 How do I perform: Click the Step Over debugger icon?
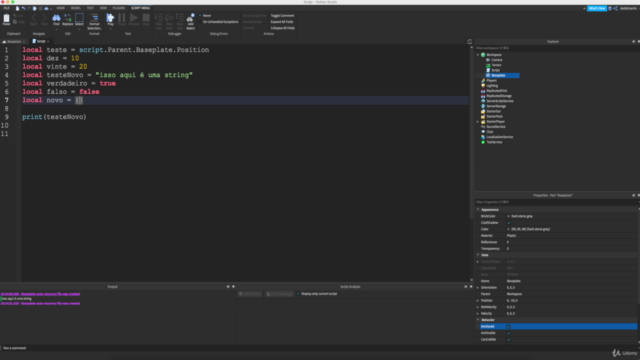(x=169, y=21)
